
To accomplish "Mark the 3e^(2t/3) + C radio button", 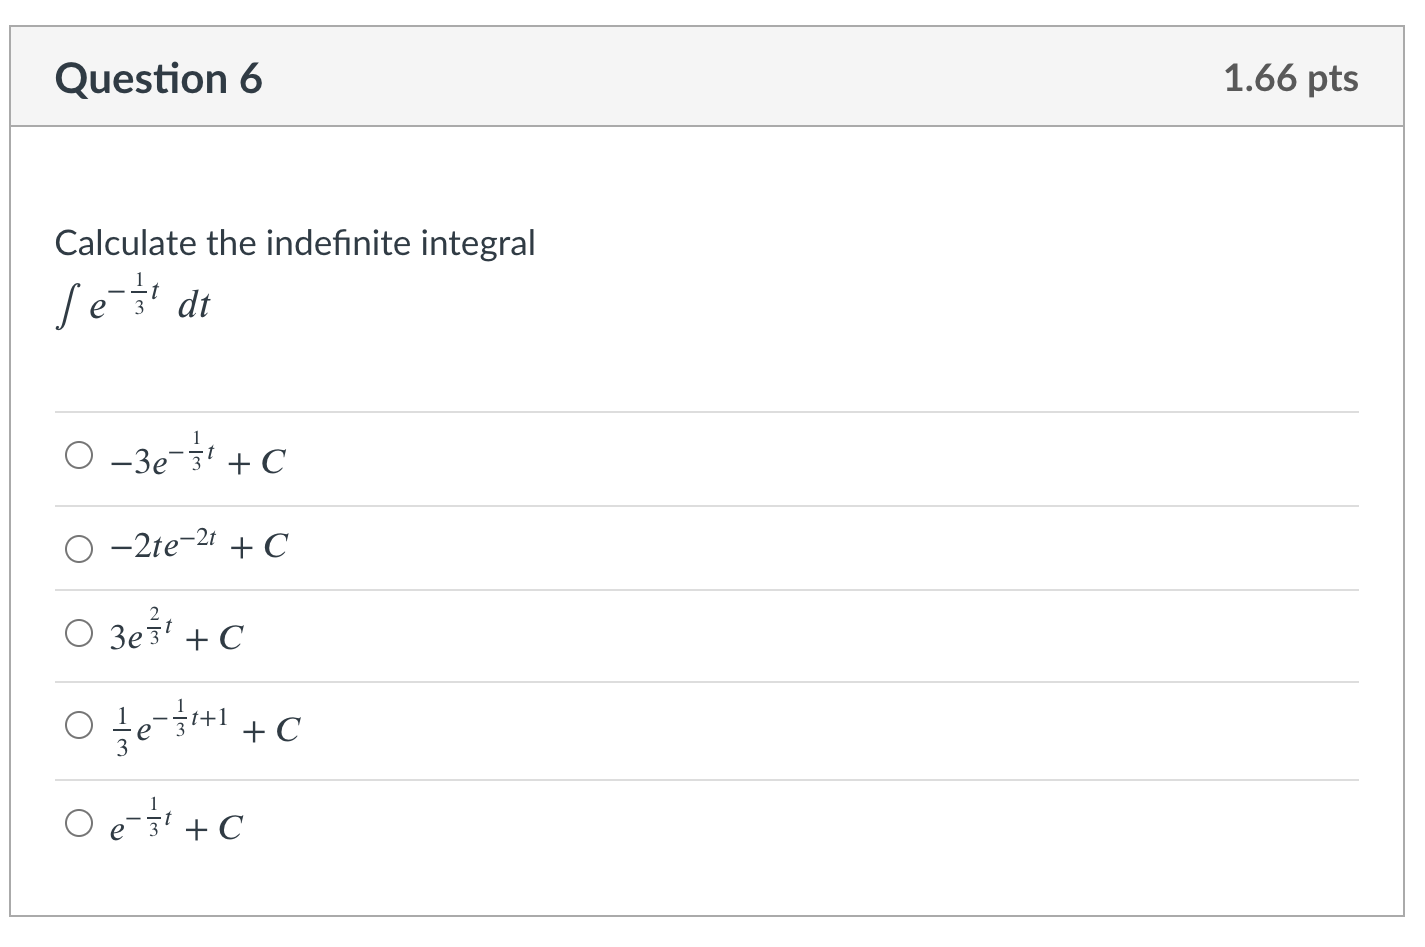I will pyautogui.click(x=80, y=633).
